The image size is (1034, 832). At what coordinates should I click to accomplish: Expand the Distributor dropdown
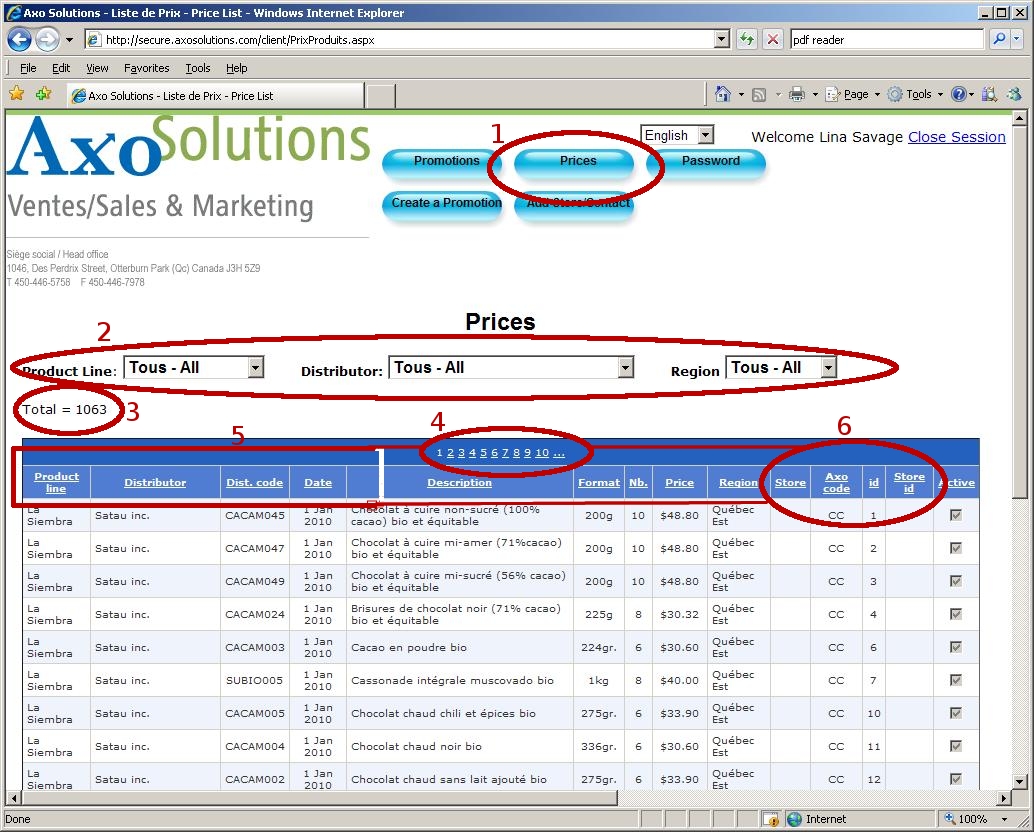click(x=626, y=367)
